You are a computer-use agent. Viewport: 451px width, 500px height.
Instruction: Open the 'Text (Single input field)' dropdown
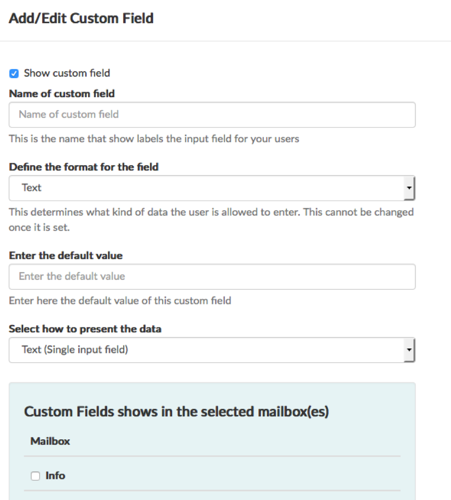point(212,350)
